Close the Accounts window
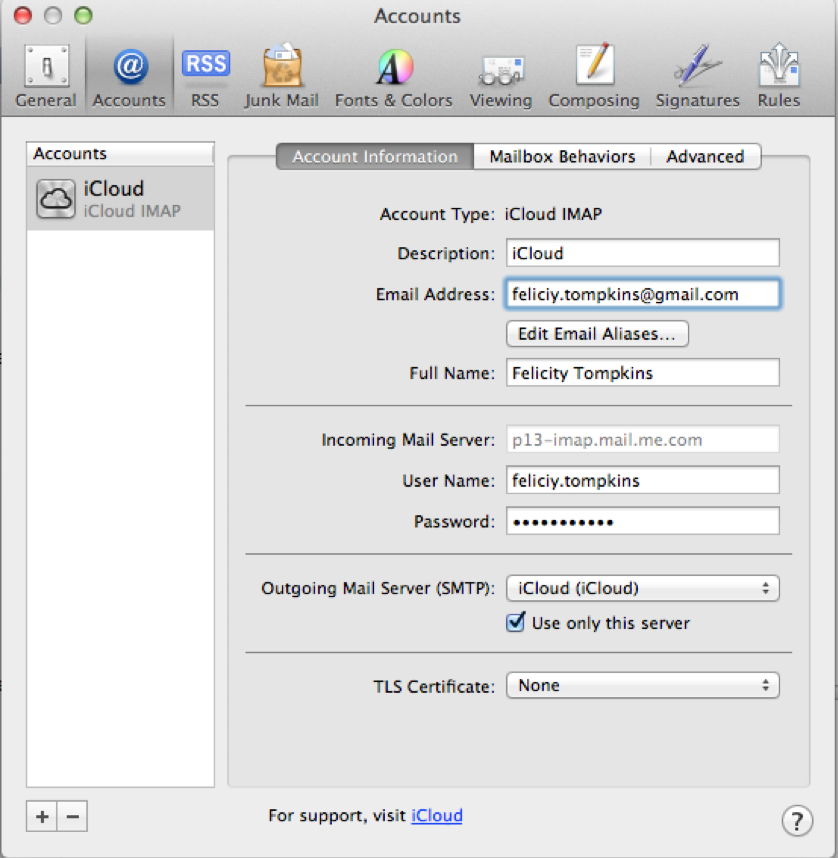838x858 pixels. (x=23, y=15)
